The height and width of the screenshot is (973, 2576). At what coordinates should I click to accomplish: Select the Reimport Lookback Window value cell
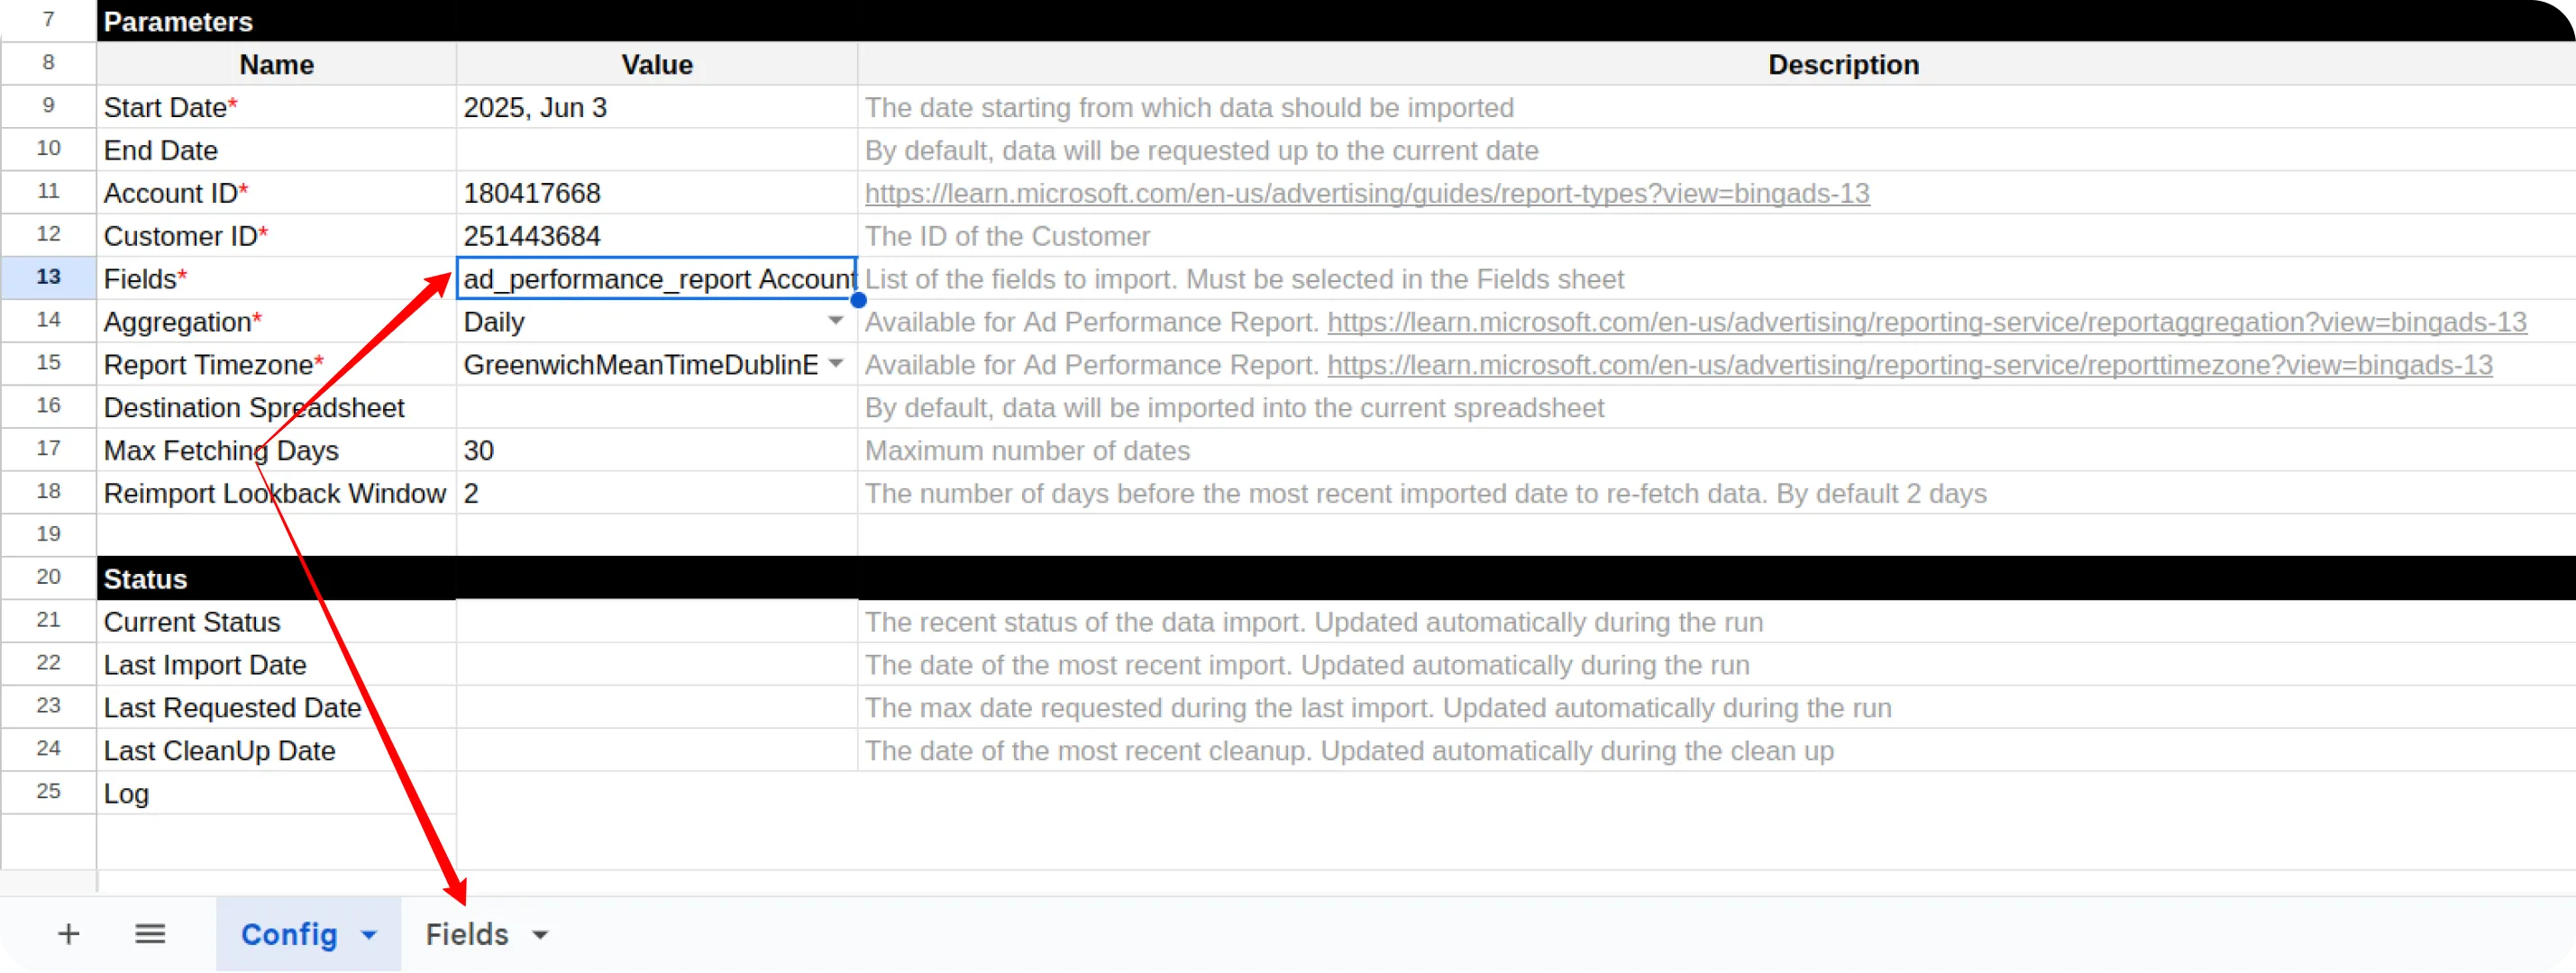point(656,493)
